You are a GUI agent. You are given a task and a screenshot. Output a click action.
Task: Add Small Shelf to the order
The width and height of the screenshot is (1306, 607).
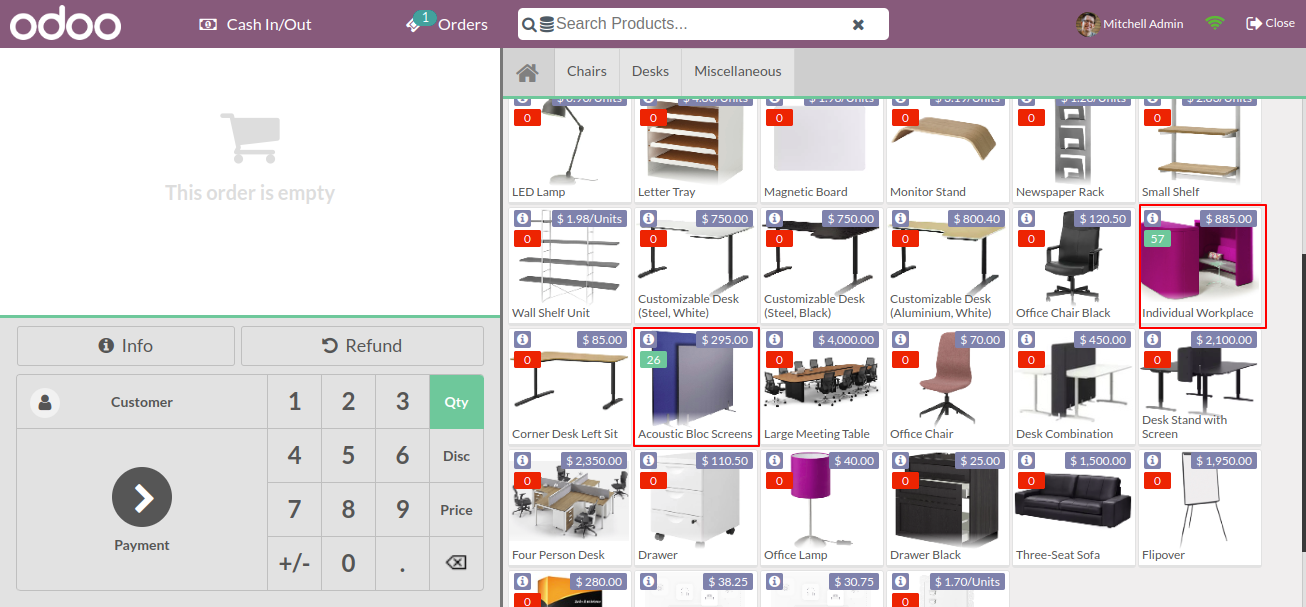tap(1201, 150)
